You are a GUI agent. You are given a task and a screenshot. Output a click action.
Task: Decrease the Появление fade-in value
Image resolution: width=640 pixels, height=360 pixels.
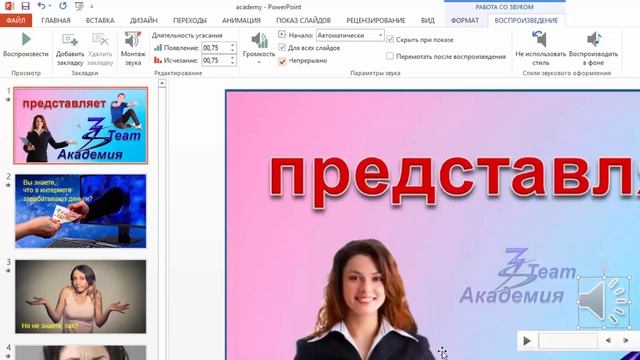pos(233,51)
